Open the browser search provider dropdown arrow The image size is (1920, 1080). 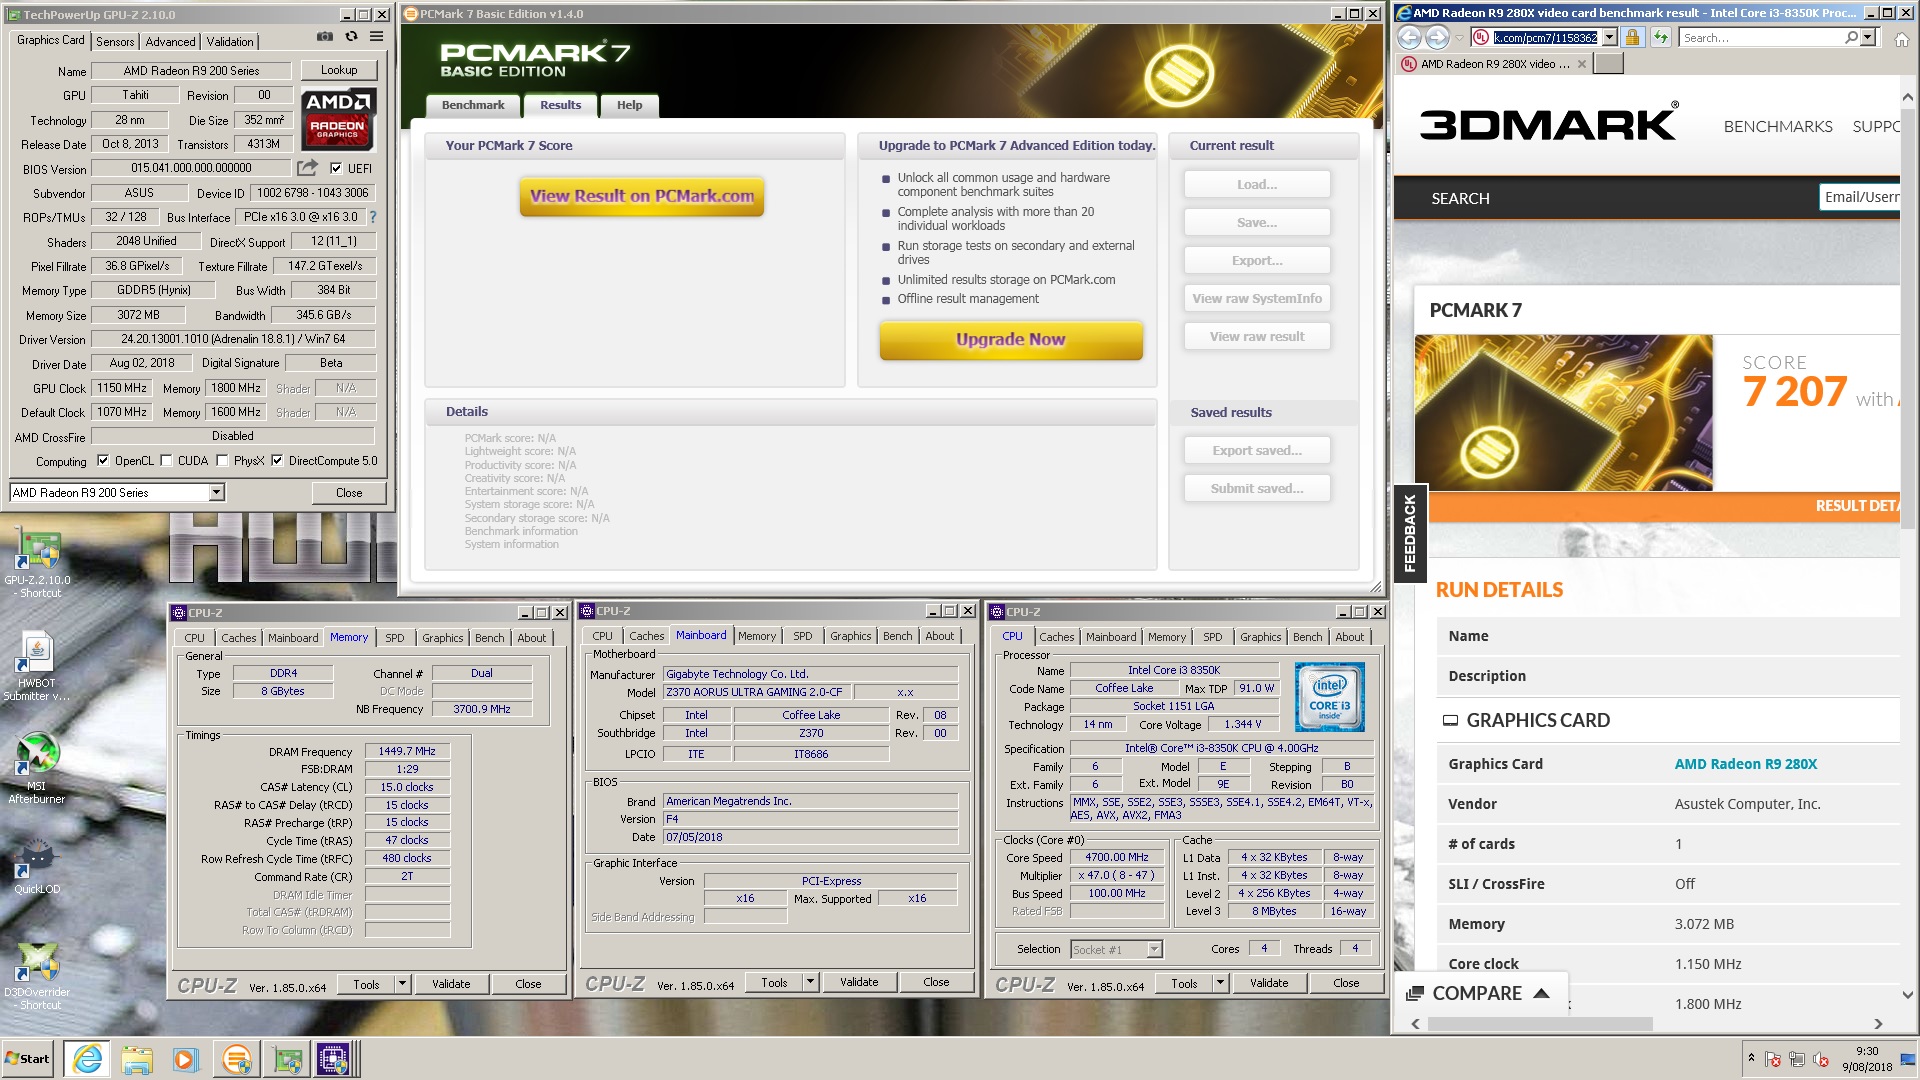click(1869, 38)
